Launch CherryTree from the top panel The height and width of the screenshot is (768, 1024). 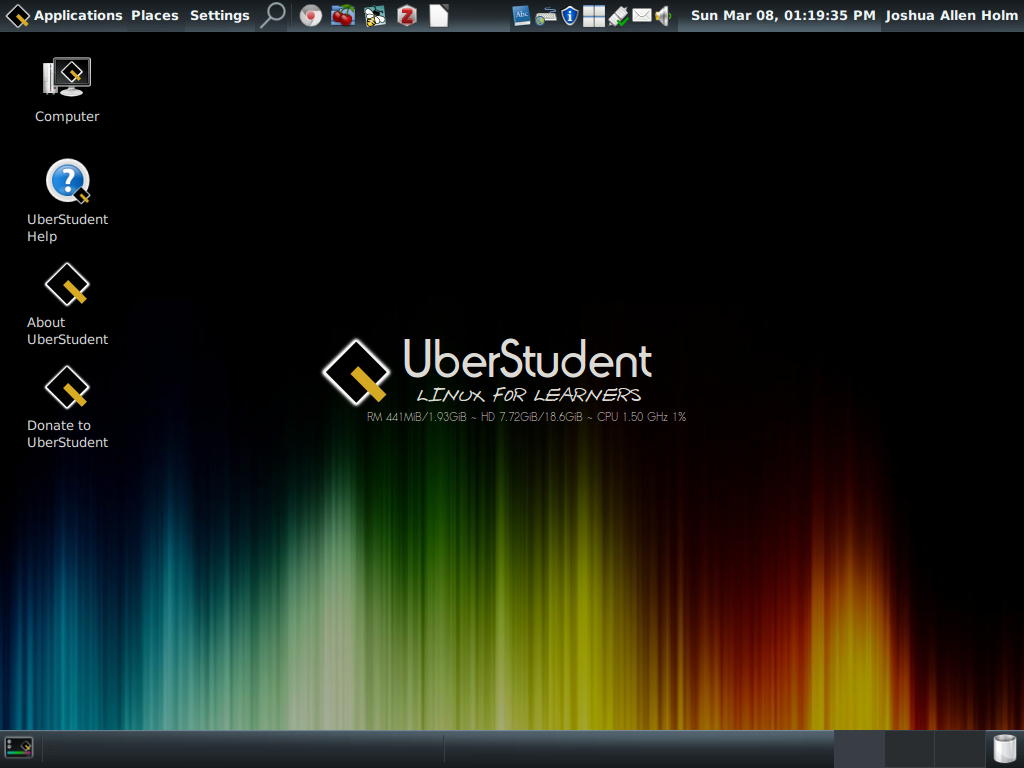(343, 15)
